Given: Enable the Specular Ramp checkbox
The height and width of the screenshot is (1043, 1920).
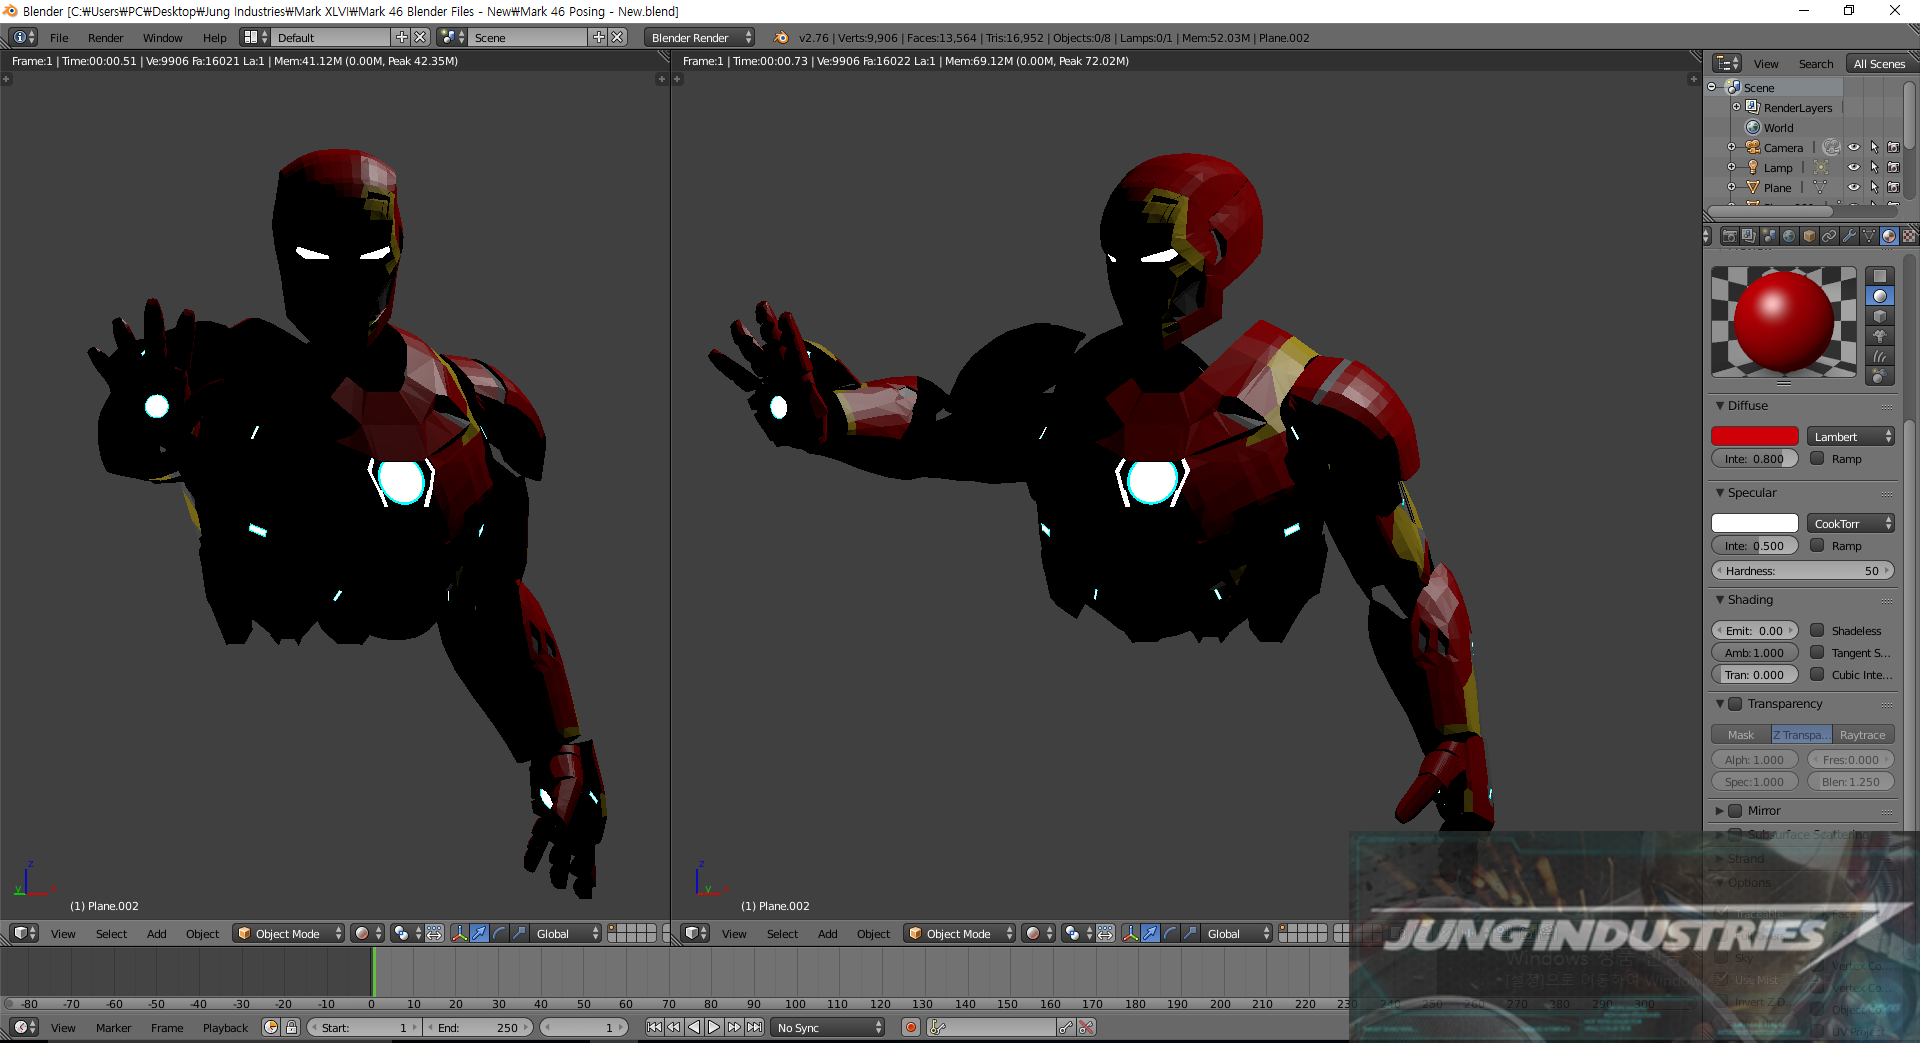Looking at the screenshot, I should (x=1817, y=545).
